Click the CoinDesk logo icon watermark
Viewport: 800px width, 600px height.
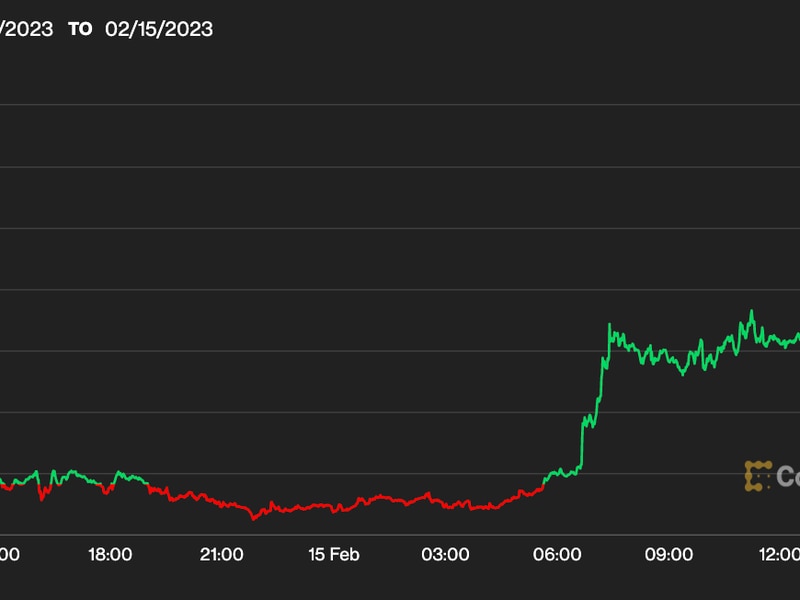(758, 476)
